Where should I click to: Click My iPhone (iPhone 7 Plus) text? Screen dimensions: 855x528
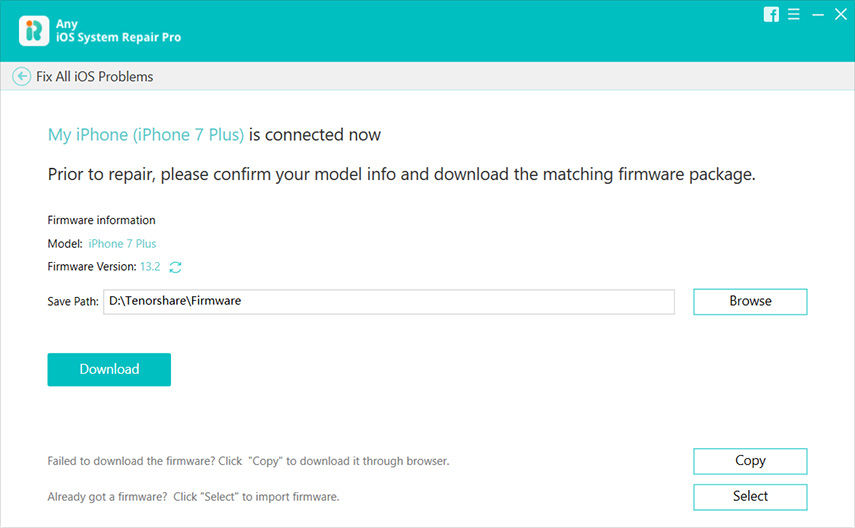[146, 135]
